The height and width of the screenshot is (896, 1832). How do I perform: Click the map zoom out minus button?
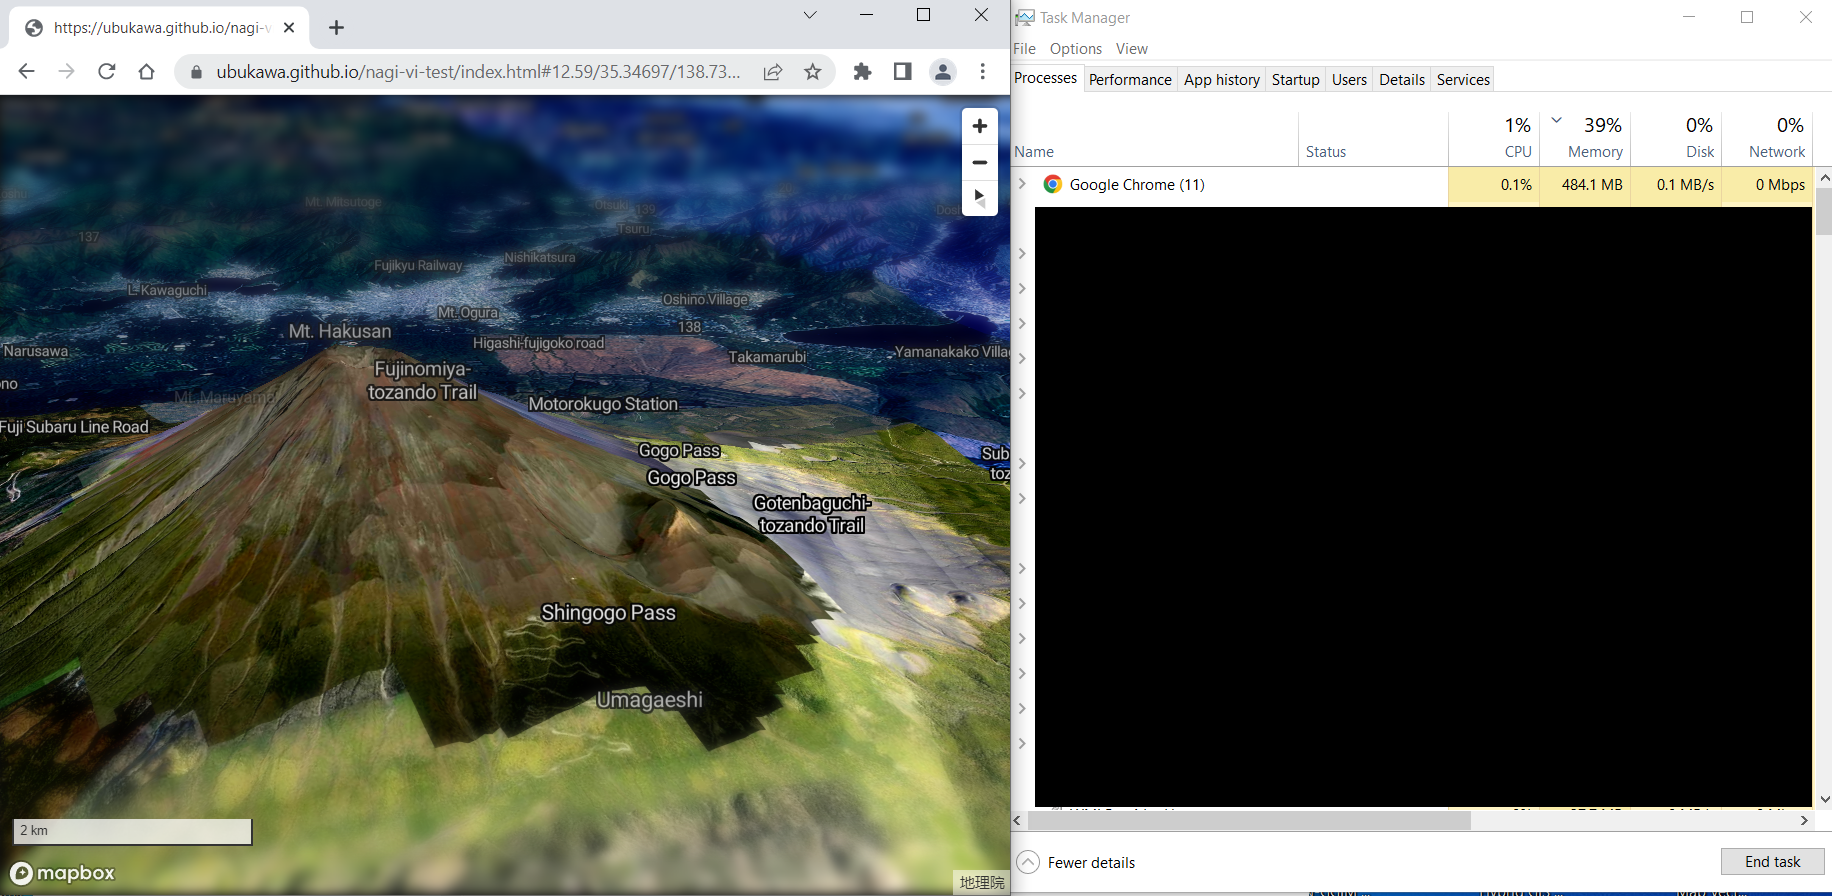click(980, 162)
